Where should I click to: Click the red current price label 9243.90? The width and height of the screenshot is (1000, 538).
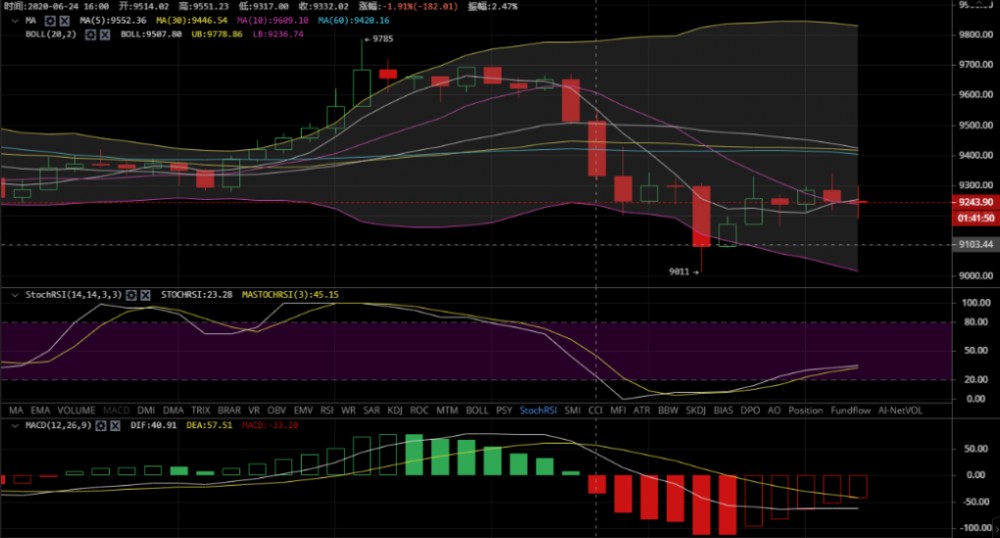[x=977, y=203]
